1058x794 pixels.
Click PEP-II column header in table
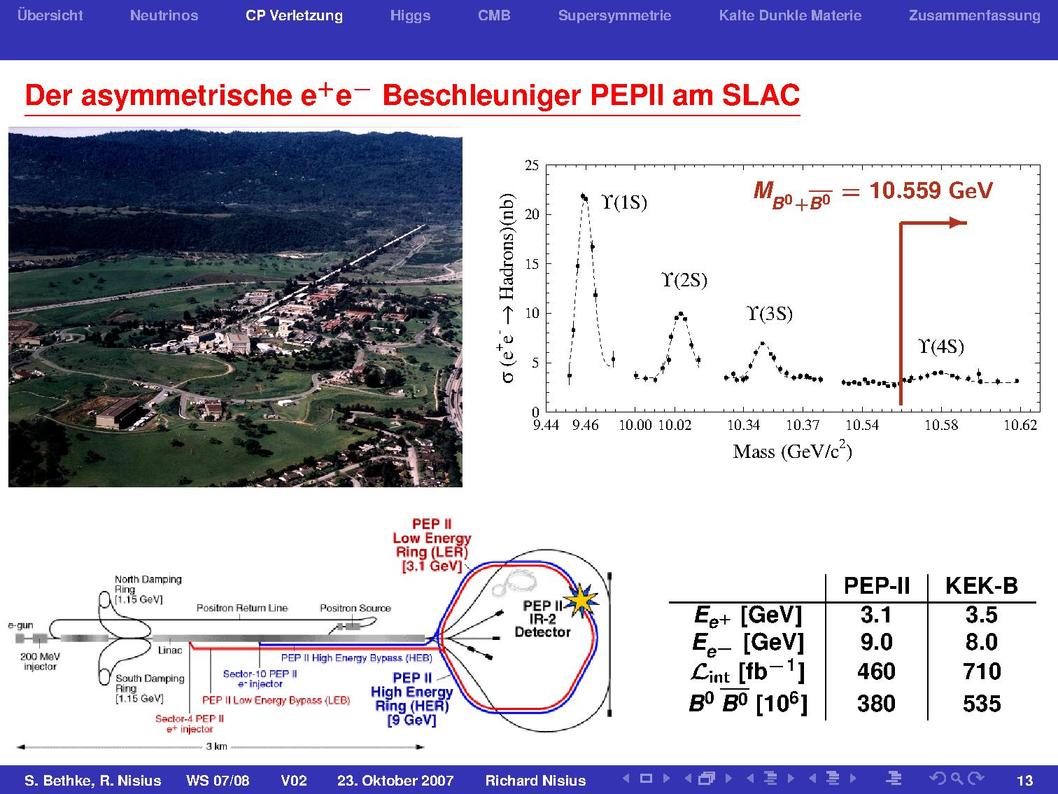pyautogui.click(x=876, y=586)
